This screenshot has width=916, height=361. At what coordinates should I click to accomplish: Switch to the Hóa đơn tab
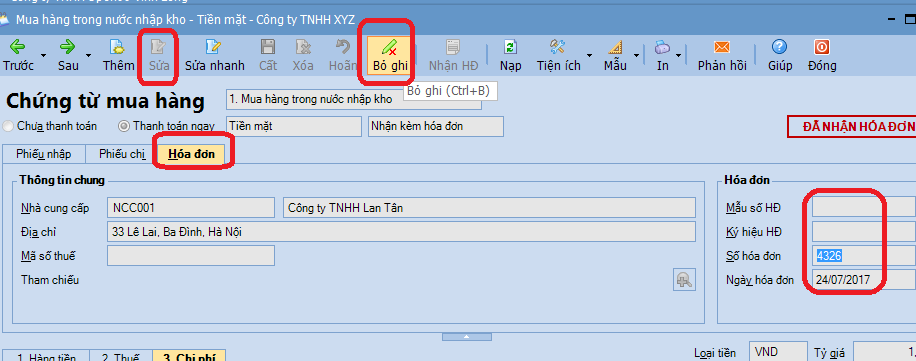tap(192, 154)
